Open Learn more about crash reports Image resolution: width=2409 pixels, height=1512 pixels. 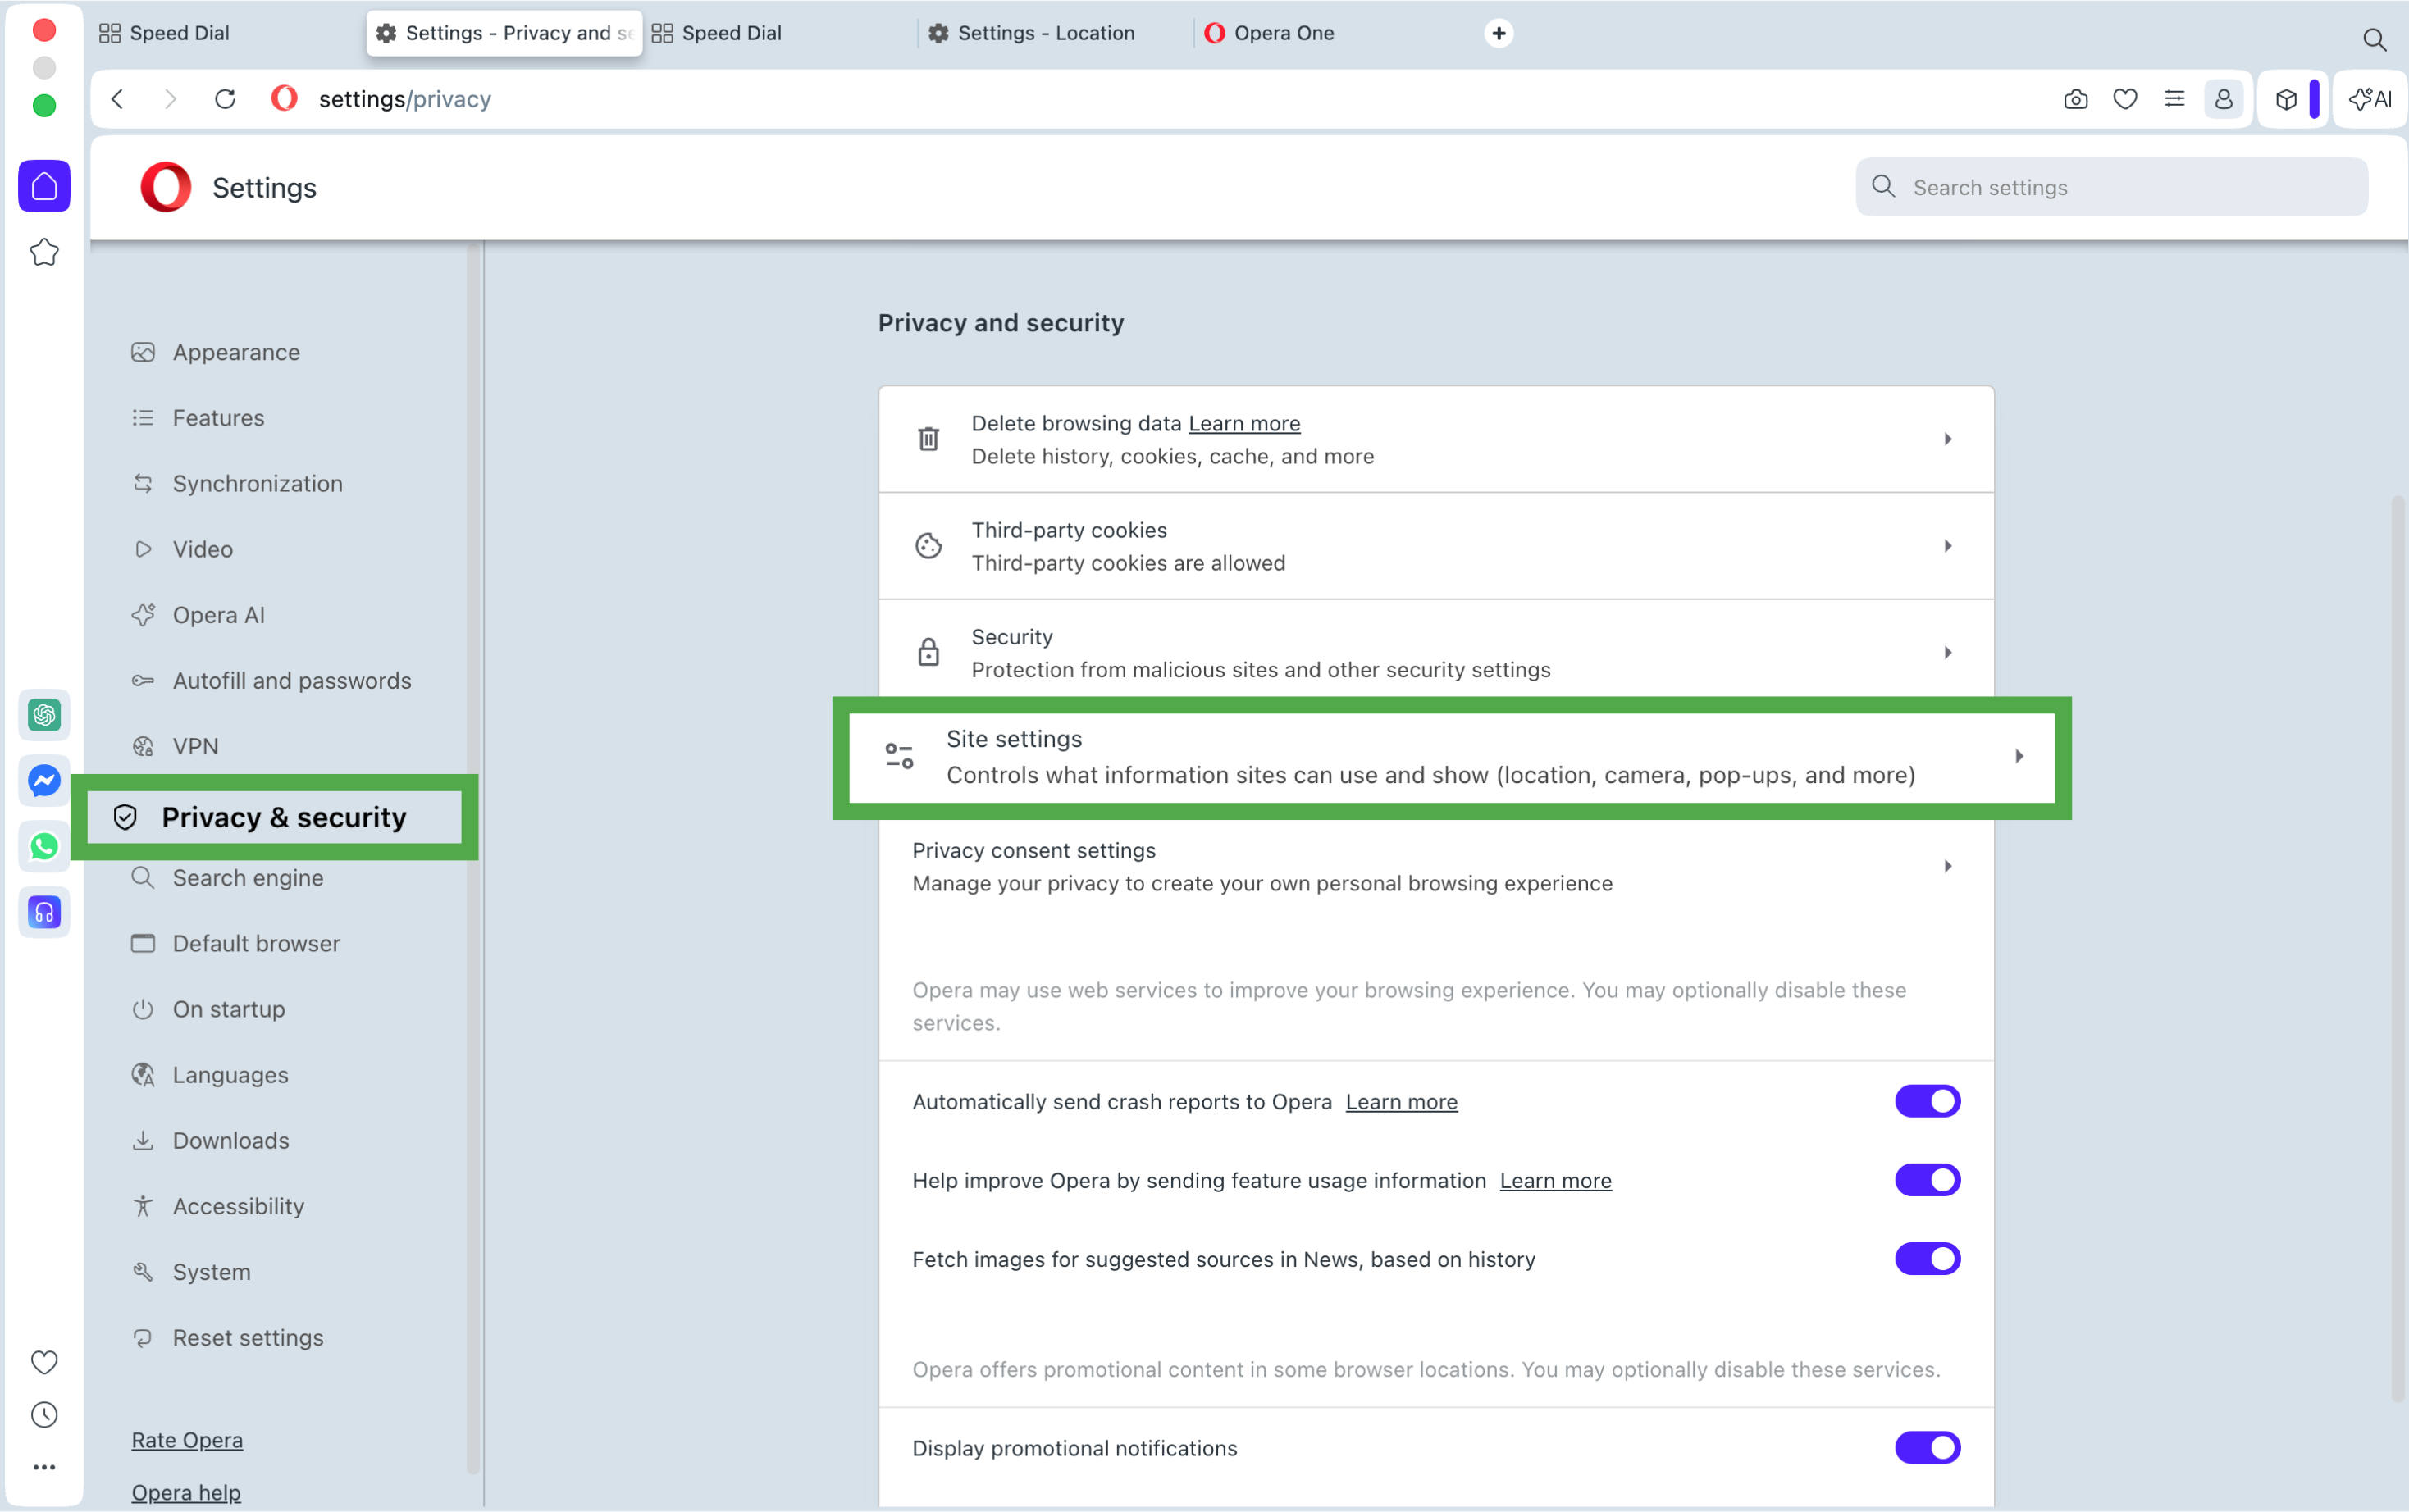coord(1401,1101)
